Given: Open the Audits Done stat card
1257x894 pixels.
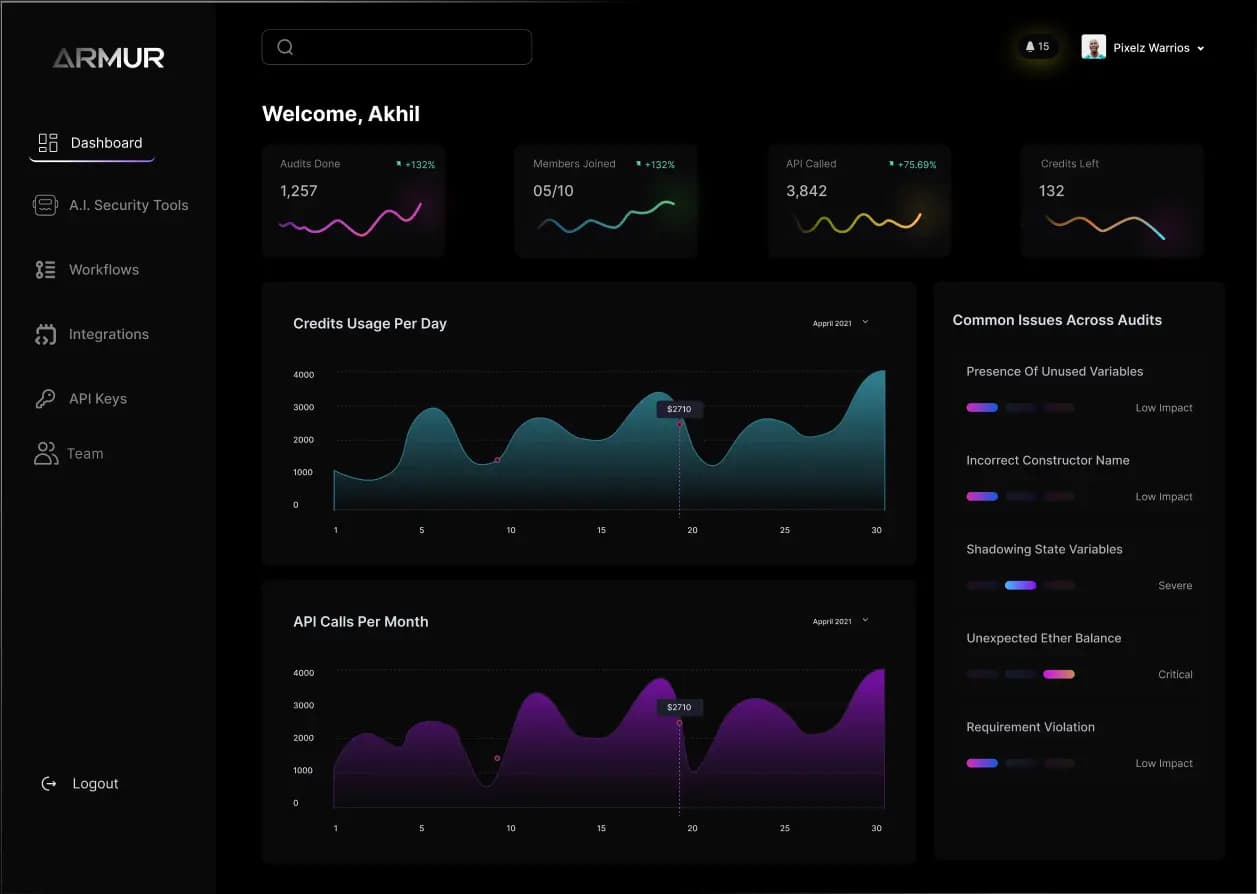Looking at the screenshot, I should pos(353,201).
